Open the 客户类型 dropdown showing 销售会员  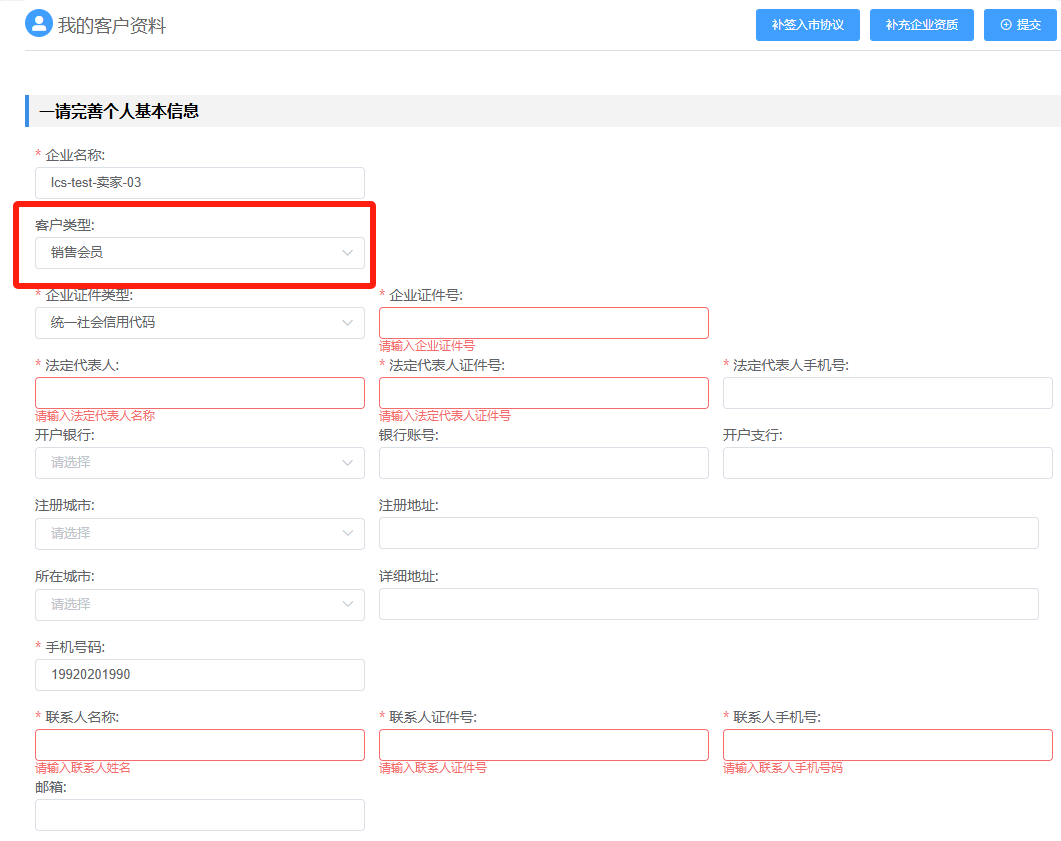(200, 253)
